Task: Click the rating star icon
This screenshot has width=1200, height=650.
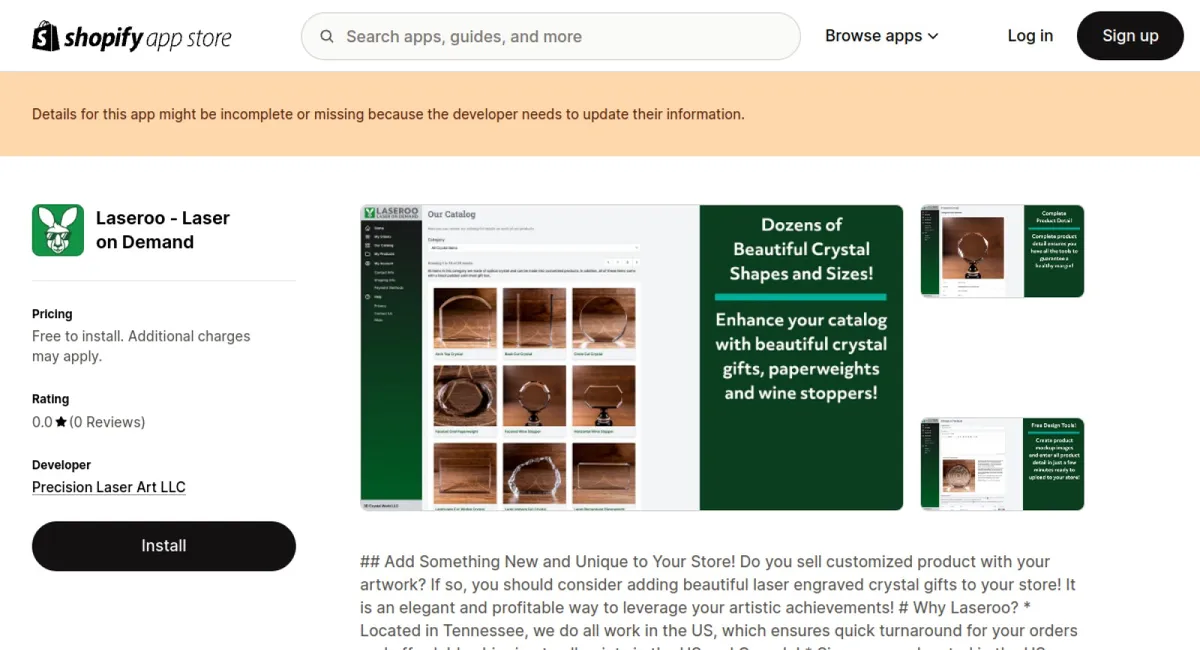Action: coord(61,422)
